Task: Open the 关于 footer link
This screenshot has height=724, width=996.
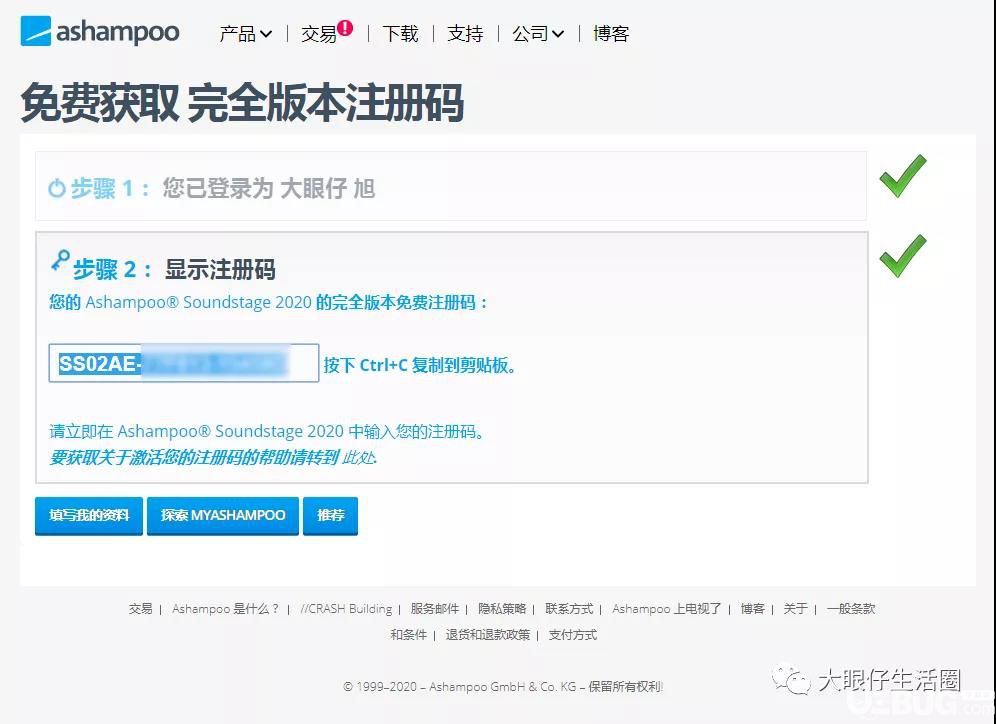Action: [795, 608]
